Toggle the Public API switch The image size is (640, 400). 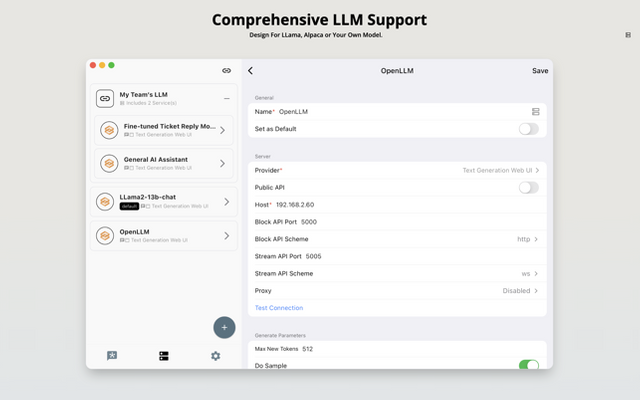coord(529,187)
